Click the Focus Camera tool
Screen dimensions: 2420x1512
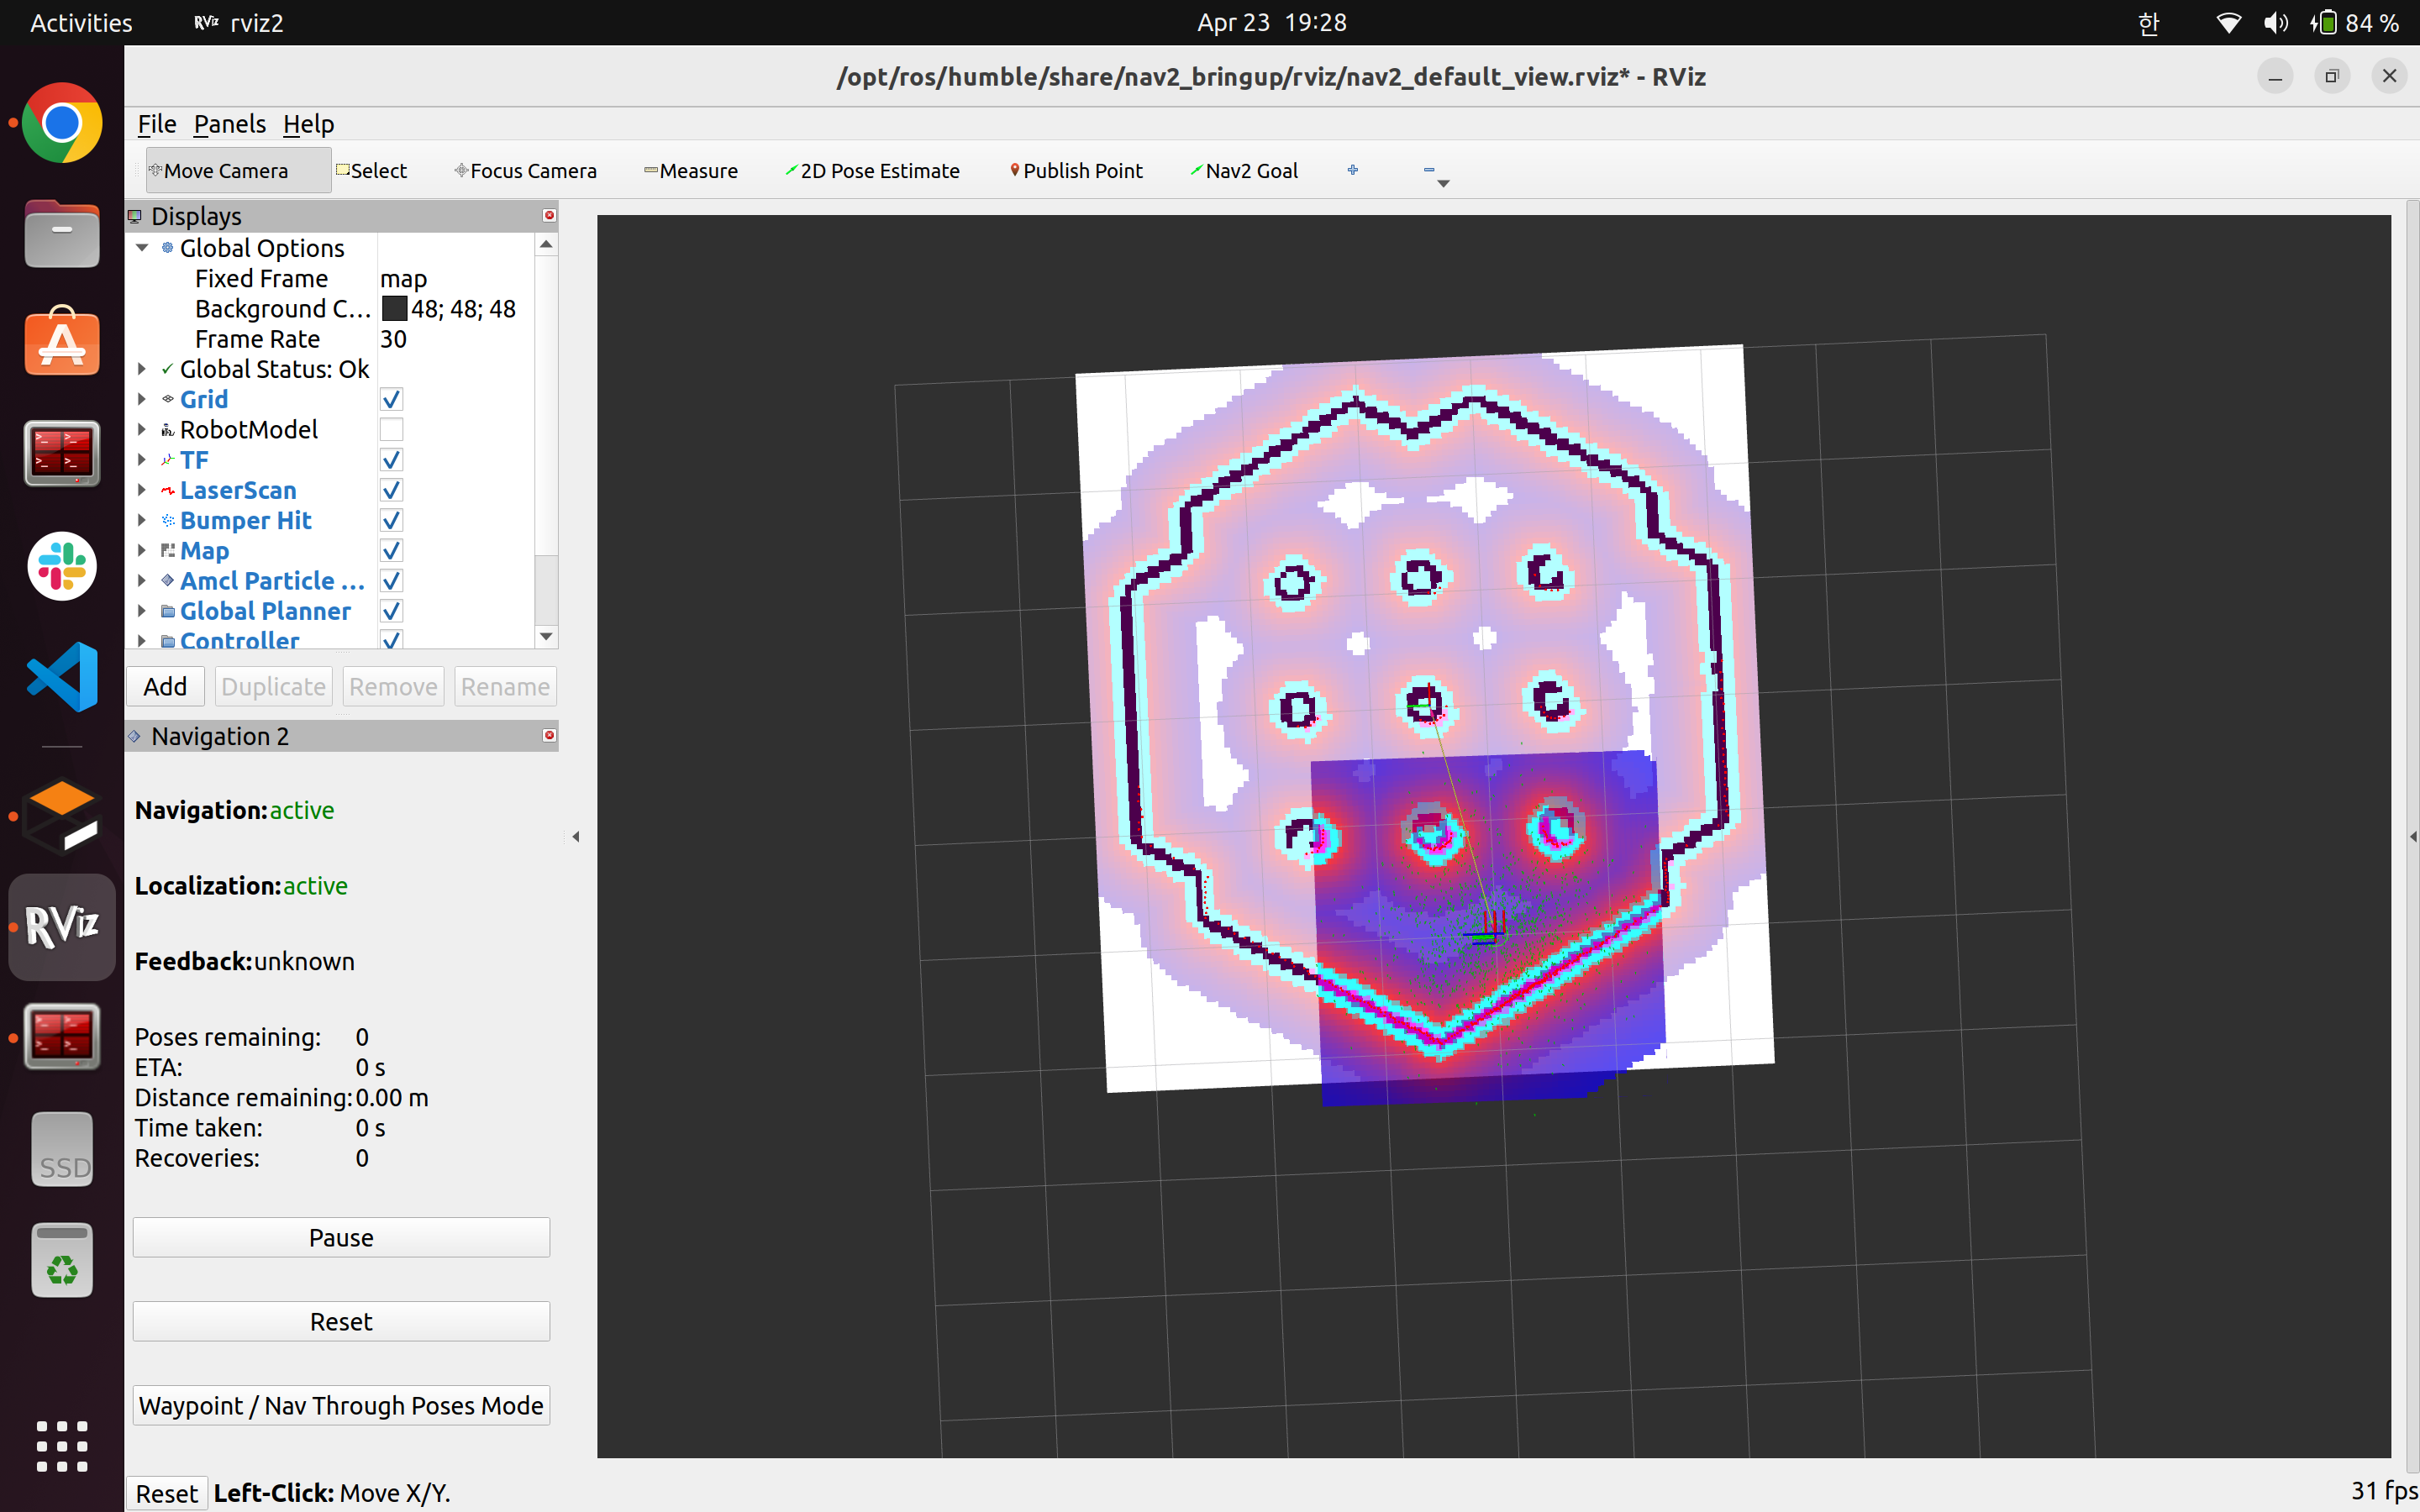526,171
